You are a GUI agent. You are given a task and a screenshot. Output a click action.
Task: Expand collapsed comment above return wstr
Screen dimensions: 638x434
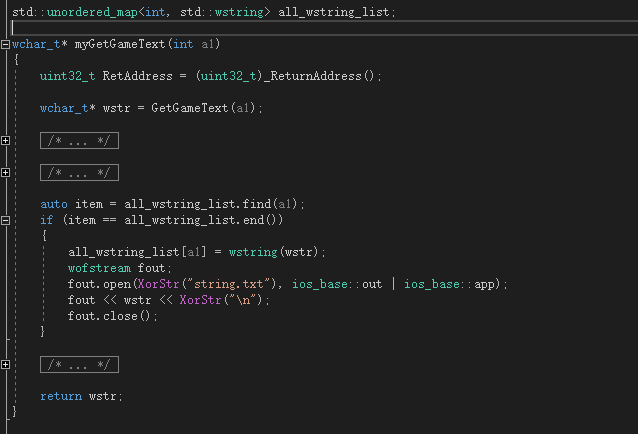click(5, 364)
